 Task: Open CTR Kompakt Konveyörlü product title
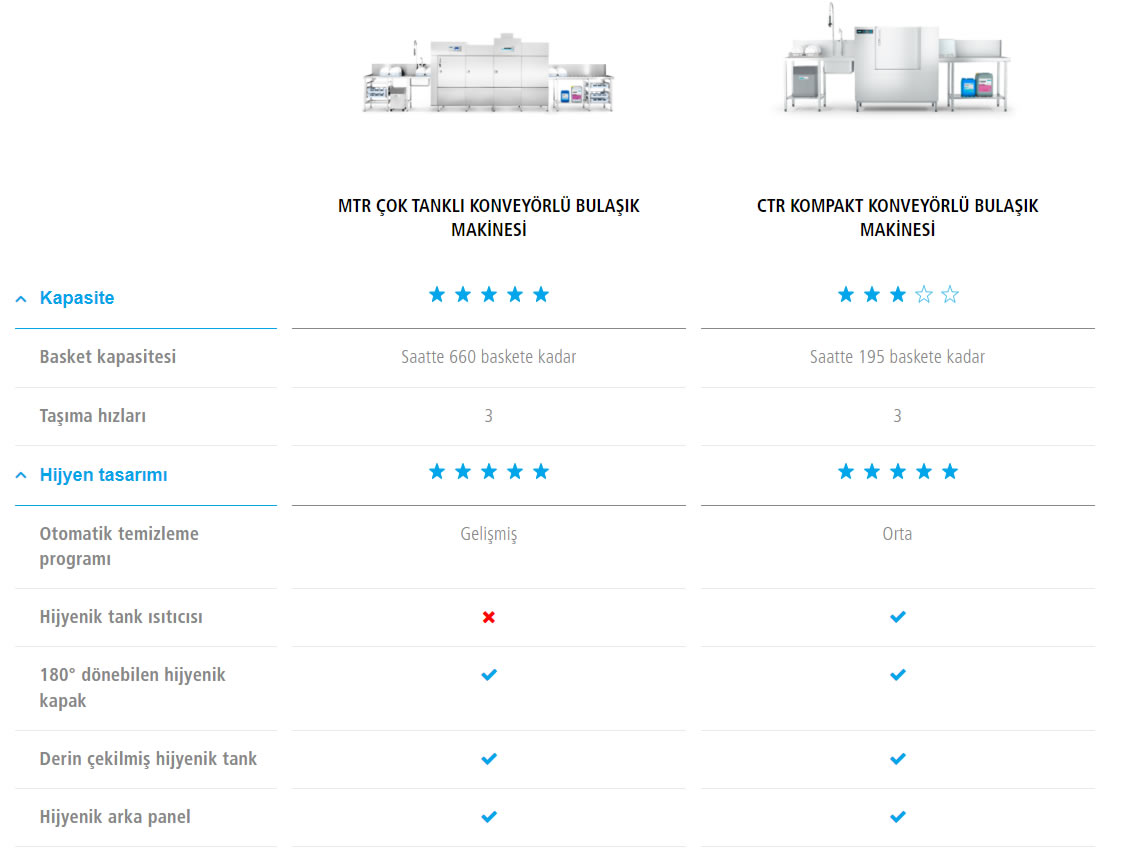point(897,217)
